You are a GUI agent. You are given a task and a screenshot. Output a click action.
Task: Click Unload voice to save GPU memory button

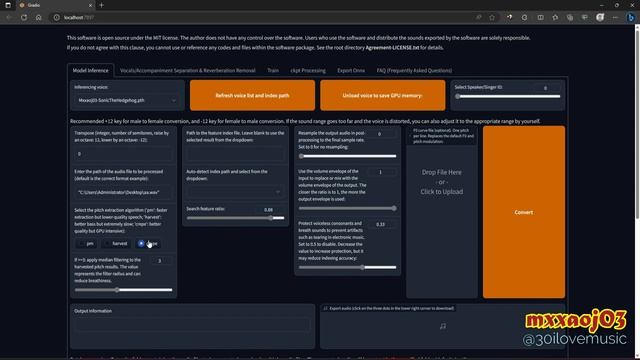382,95
